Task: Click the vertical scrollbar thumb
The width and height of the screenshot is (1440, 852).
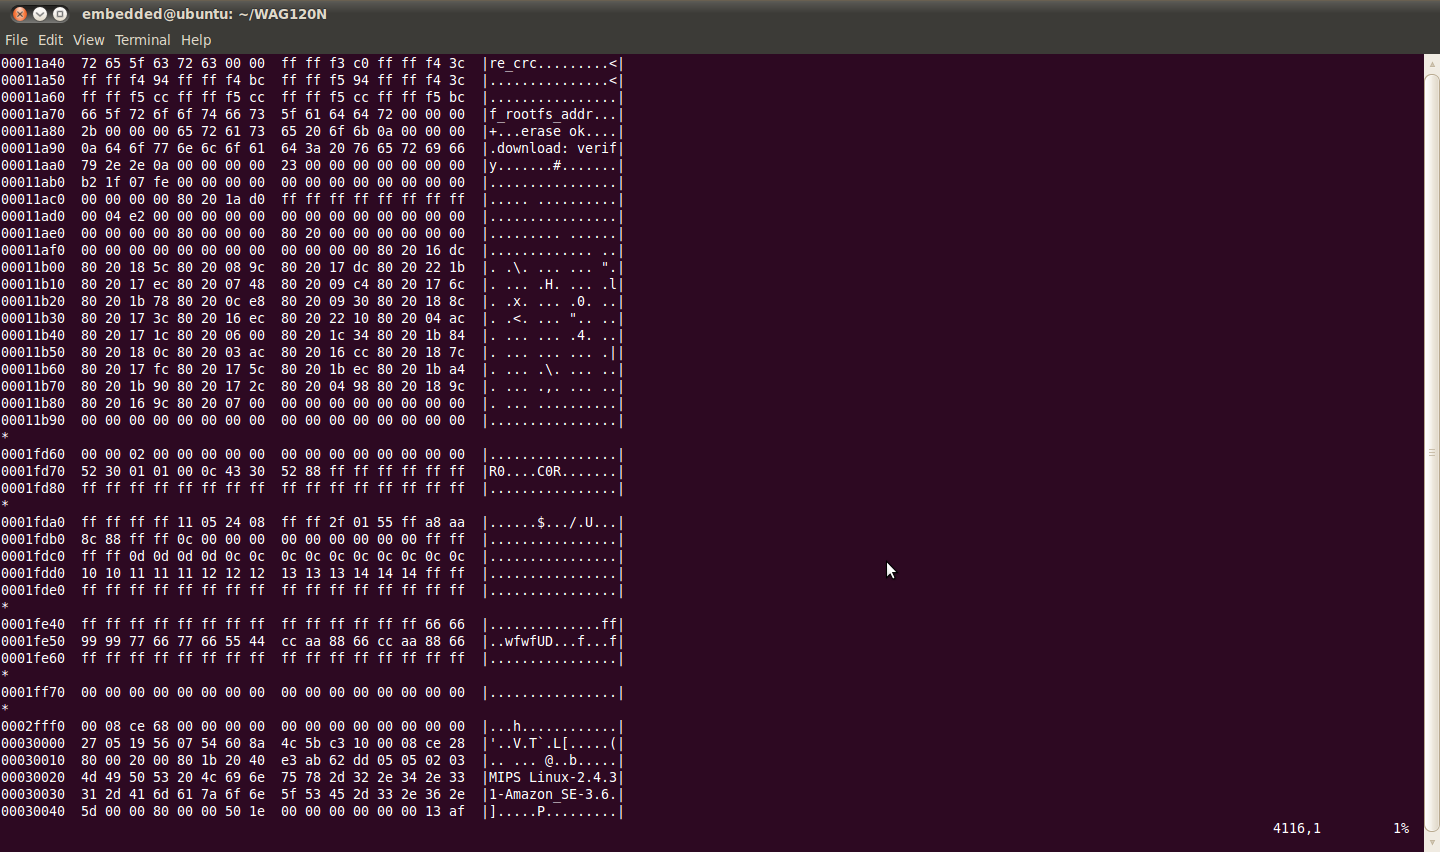Action: [1431, 452]
